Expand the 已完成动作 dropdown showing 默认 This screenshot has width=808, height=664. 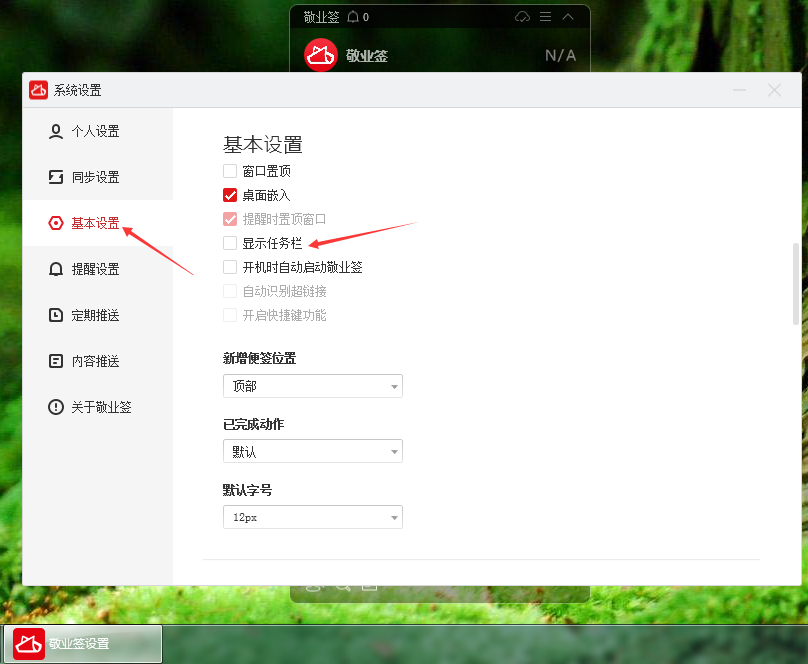[313, 451]
